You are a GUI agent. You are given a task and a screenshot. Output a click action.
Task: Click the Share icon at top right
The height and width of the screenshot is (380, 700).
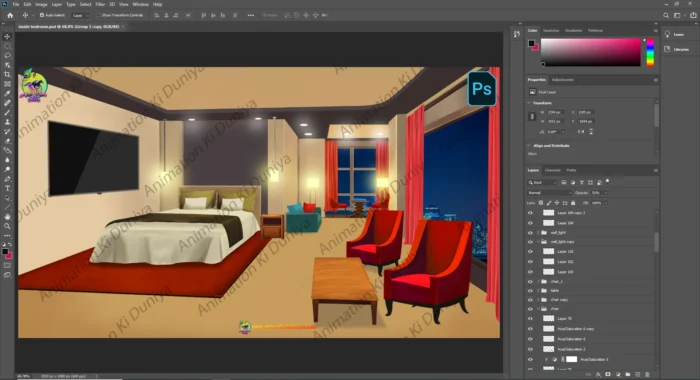click(693, 15)
